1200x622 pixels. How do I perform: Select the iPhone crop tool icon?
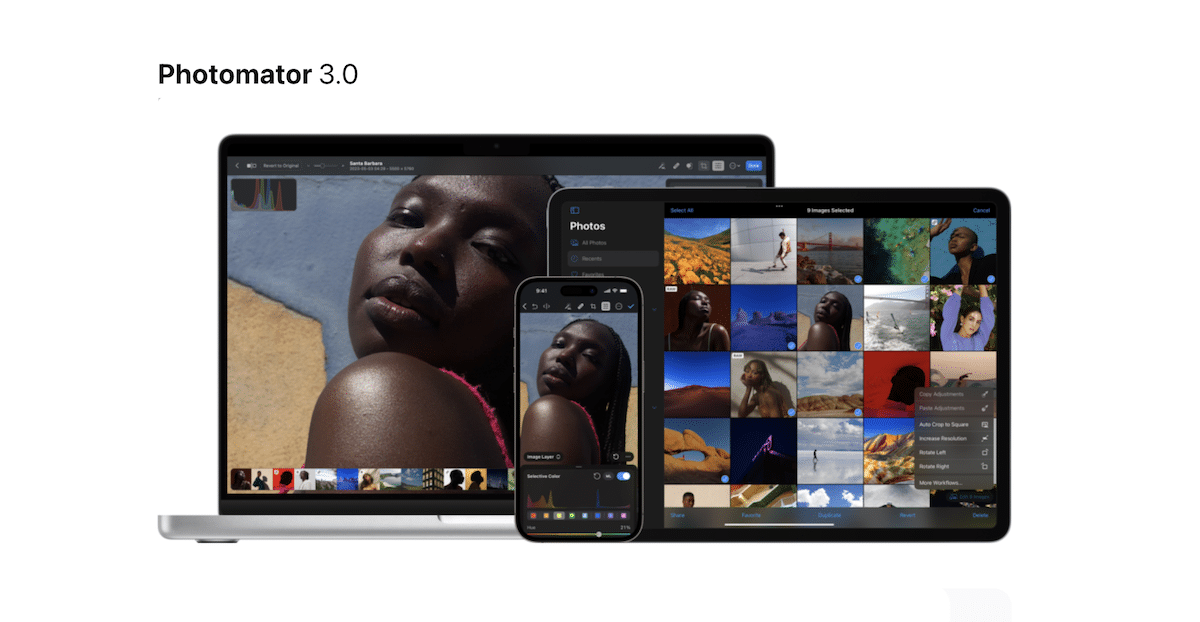593,306
